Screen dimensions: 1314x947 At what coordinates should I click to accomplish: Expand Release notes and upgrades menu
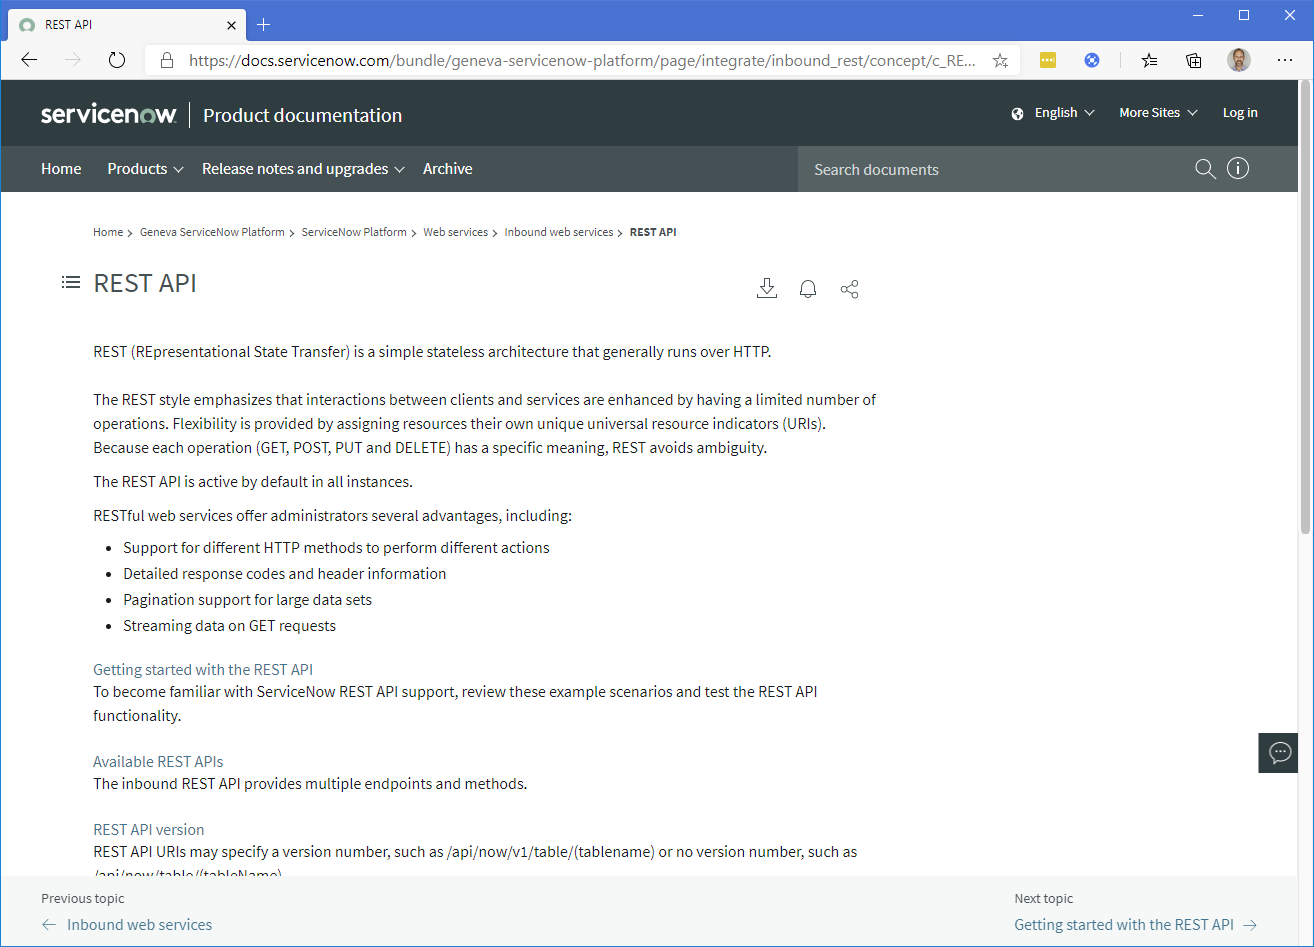(303, 169)
